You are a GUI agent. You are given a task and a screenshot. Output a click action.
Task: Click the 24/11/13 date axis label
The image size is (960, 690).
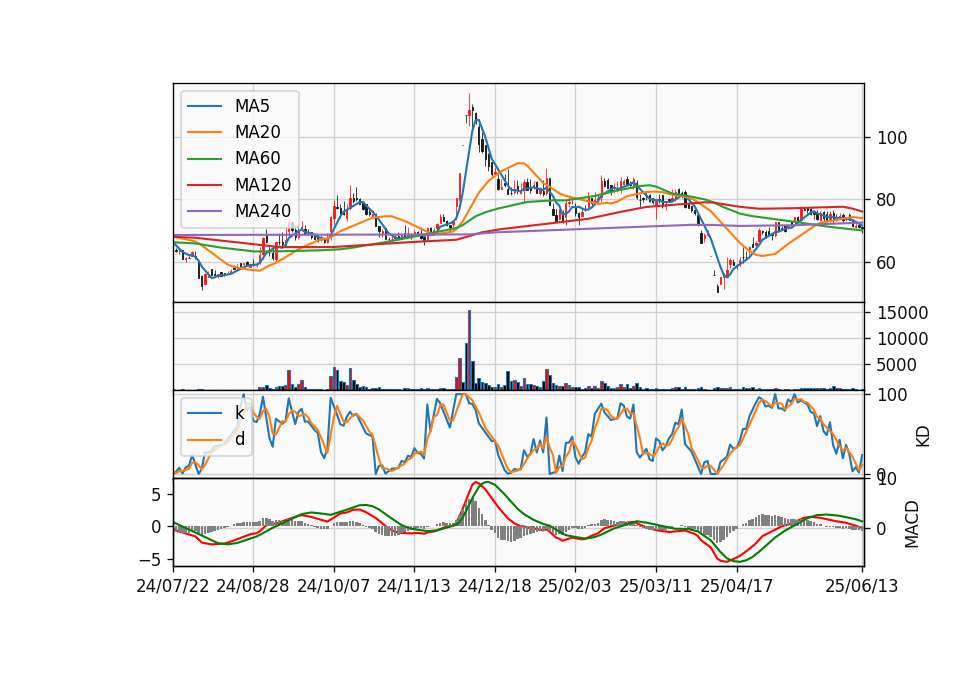click(x=414, y=586)
